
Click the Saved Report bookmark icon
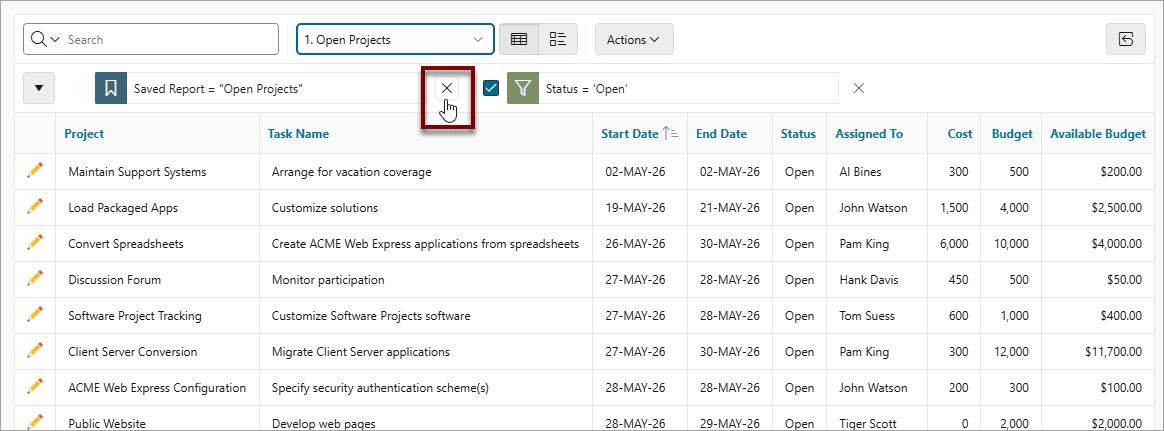point(111,88)
